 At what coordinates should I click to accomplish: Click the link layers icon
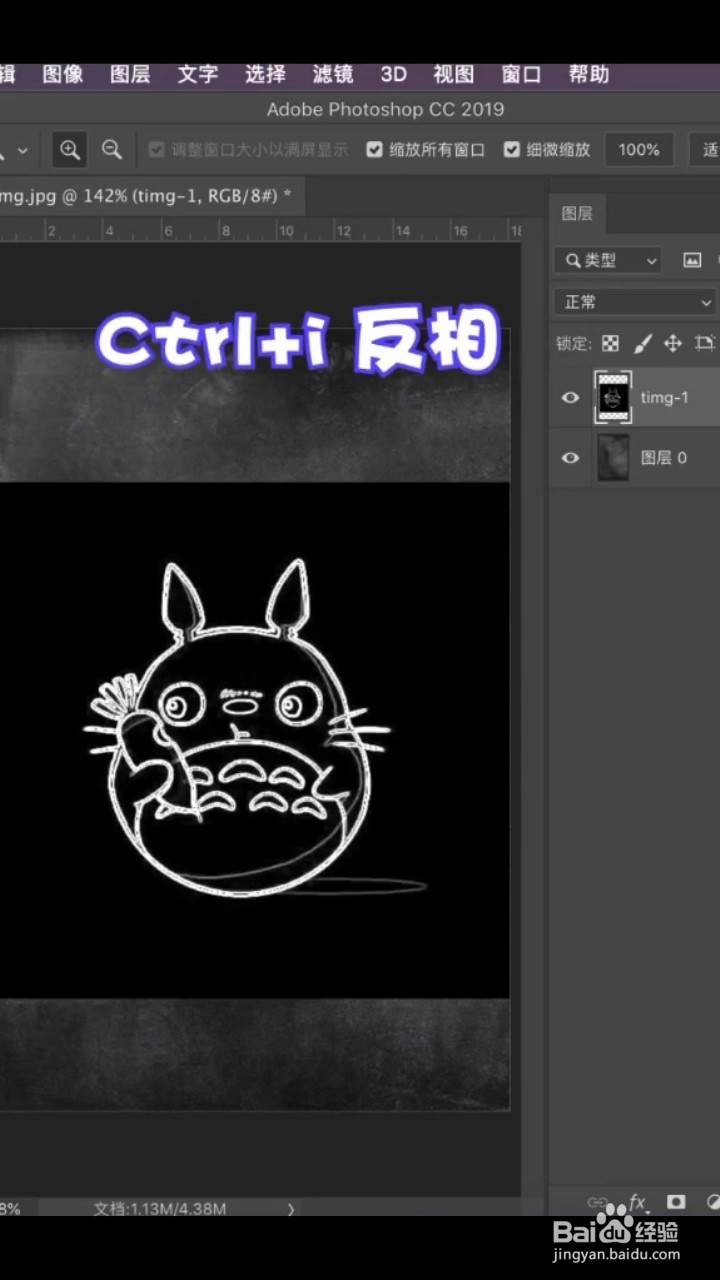598,1202
